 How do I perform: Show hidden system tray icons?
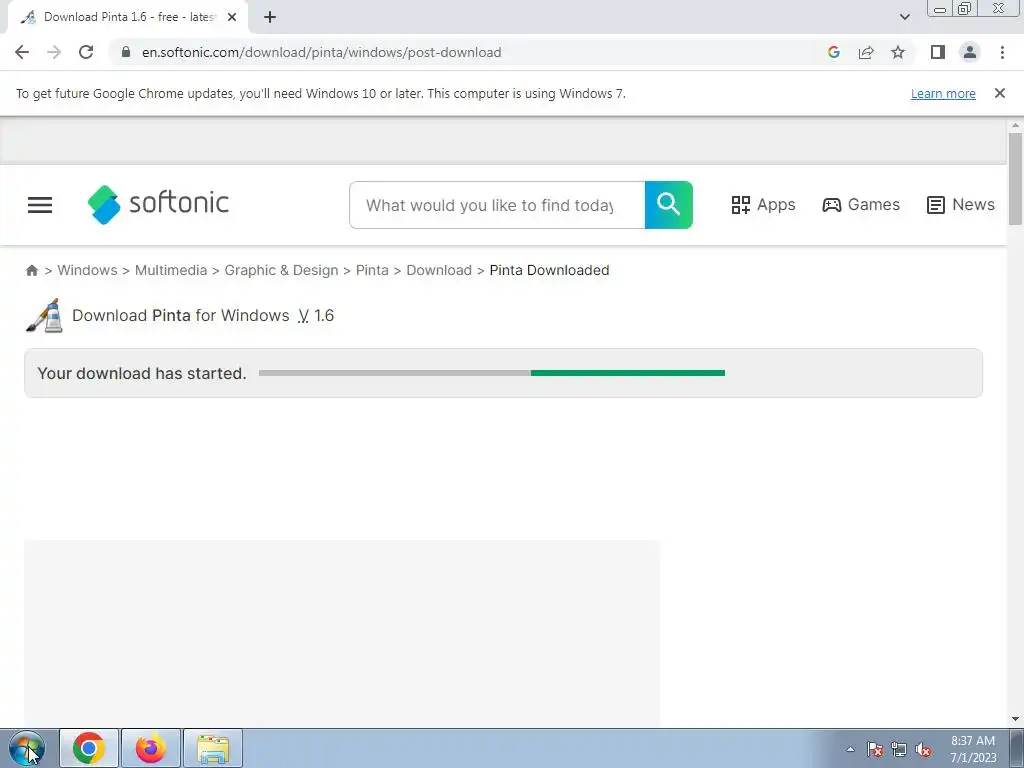tap(850, 749)
